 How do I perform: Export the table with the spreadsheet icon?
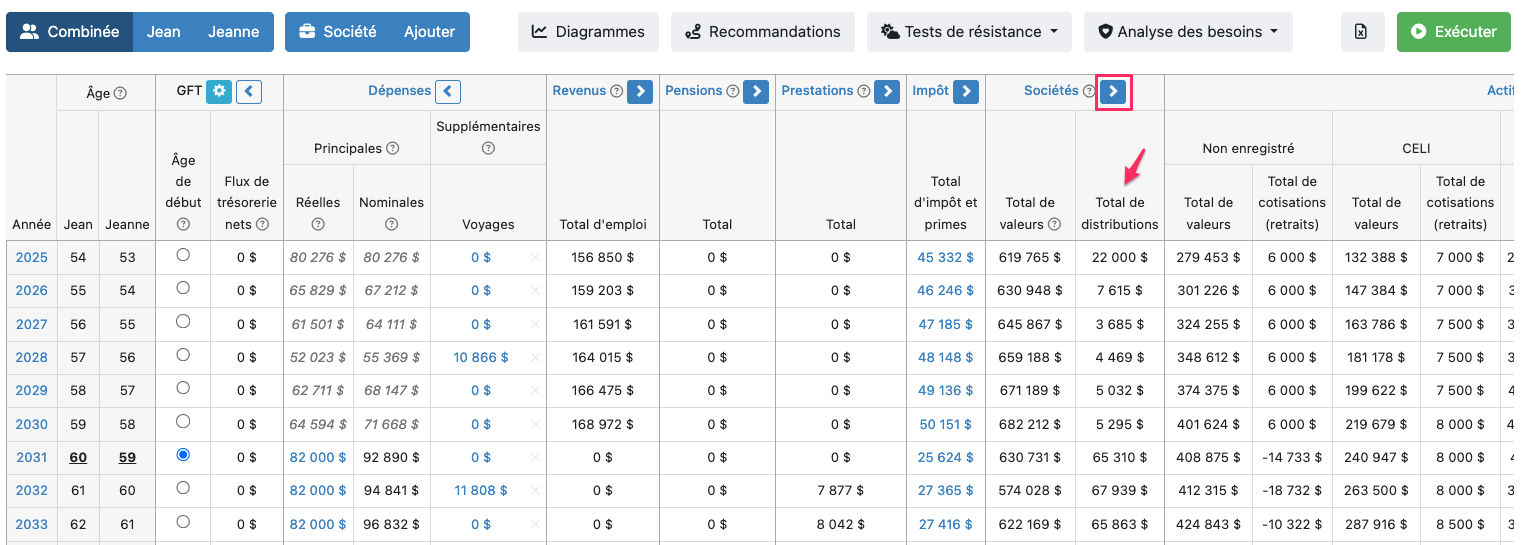[x=1362, y=32]
